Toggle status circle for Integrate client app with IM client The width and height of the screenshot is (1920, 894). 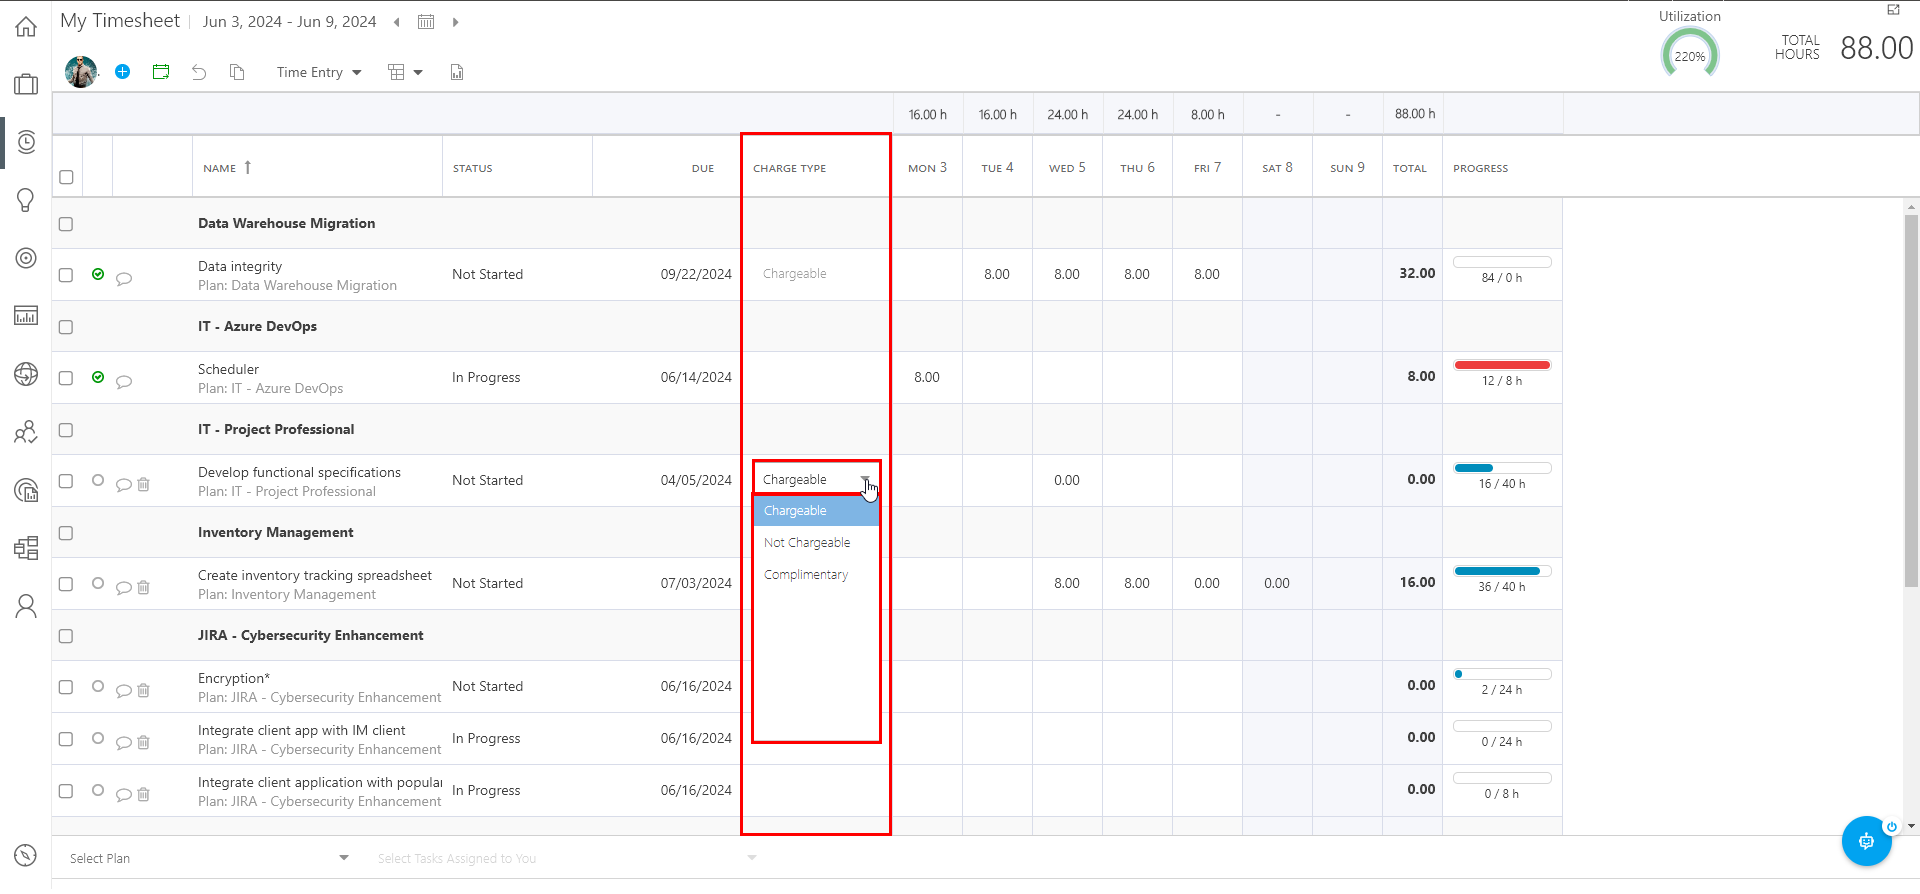(x=98, y=738)
